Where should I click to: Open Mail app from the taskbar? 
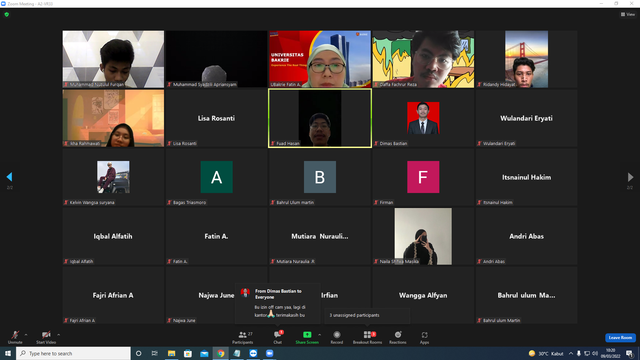click(x=204, y=353)
